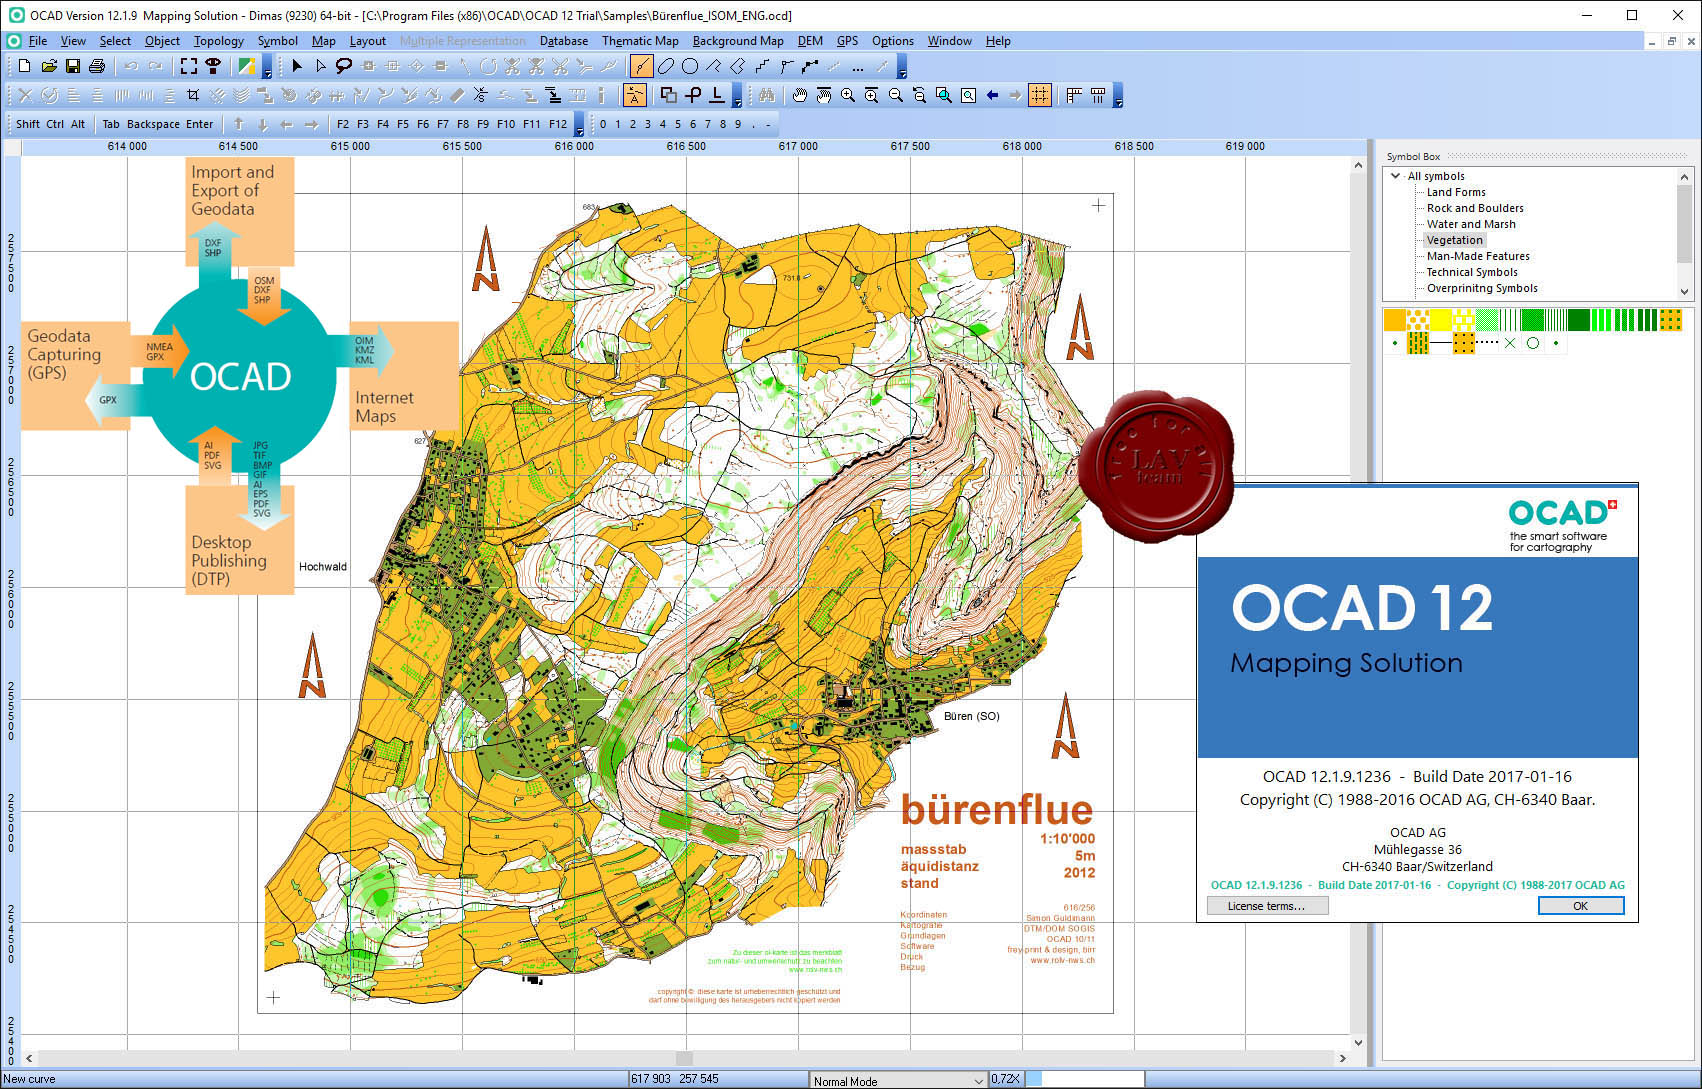Toggle the Shift key on keyboard toolbar
Viewport: 1702px width, 1089px height.
coord(28,125)
